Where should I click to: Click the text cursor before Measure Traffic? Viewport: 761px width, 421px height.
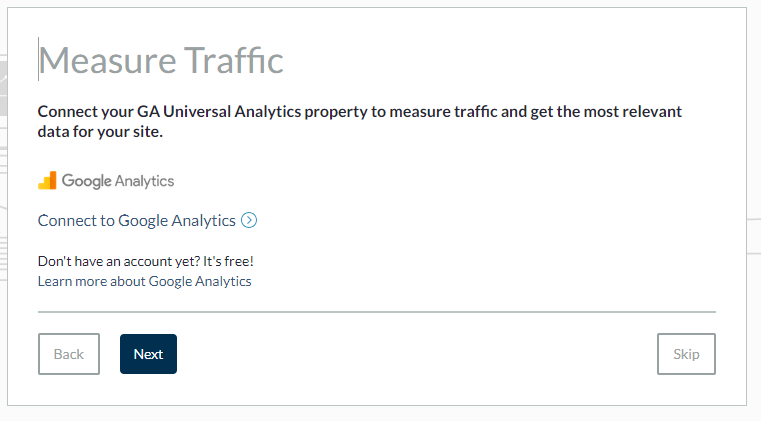coord(38,59)
